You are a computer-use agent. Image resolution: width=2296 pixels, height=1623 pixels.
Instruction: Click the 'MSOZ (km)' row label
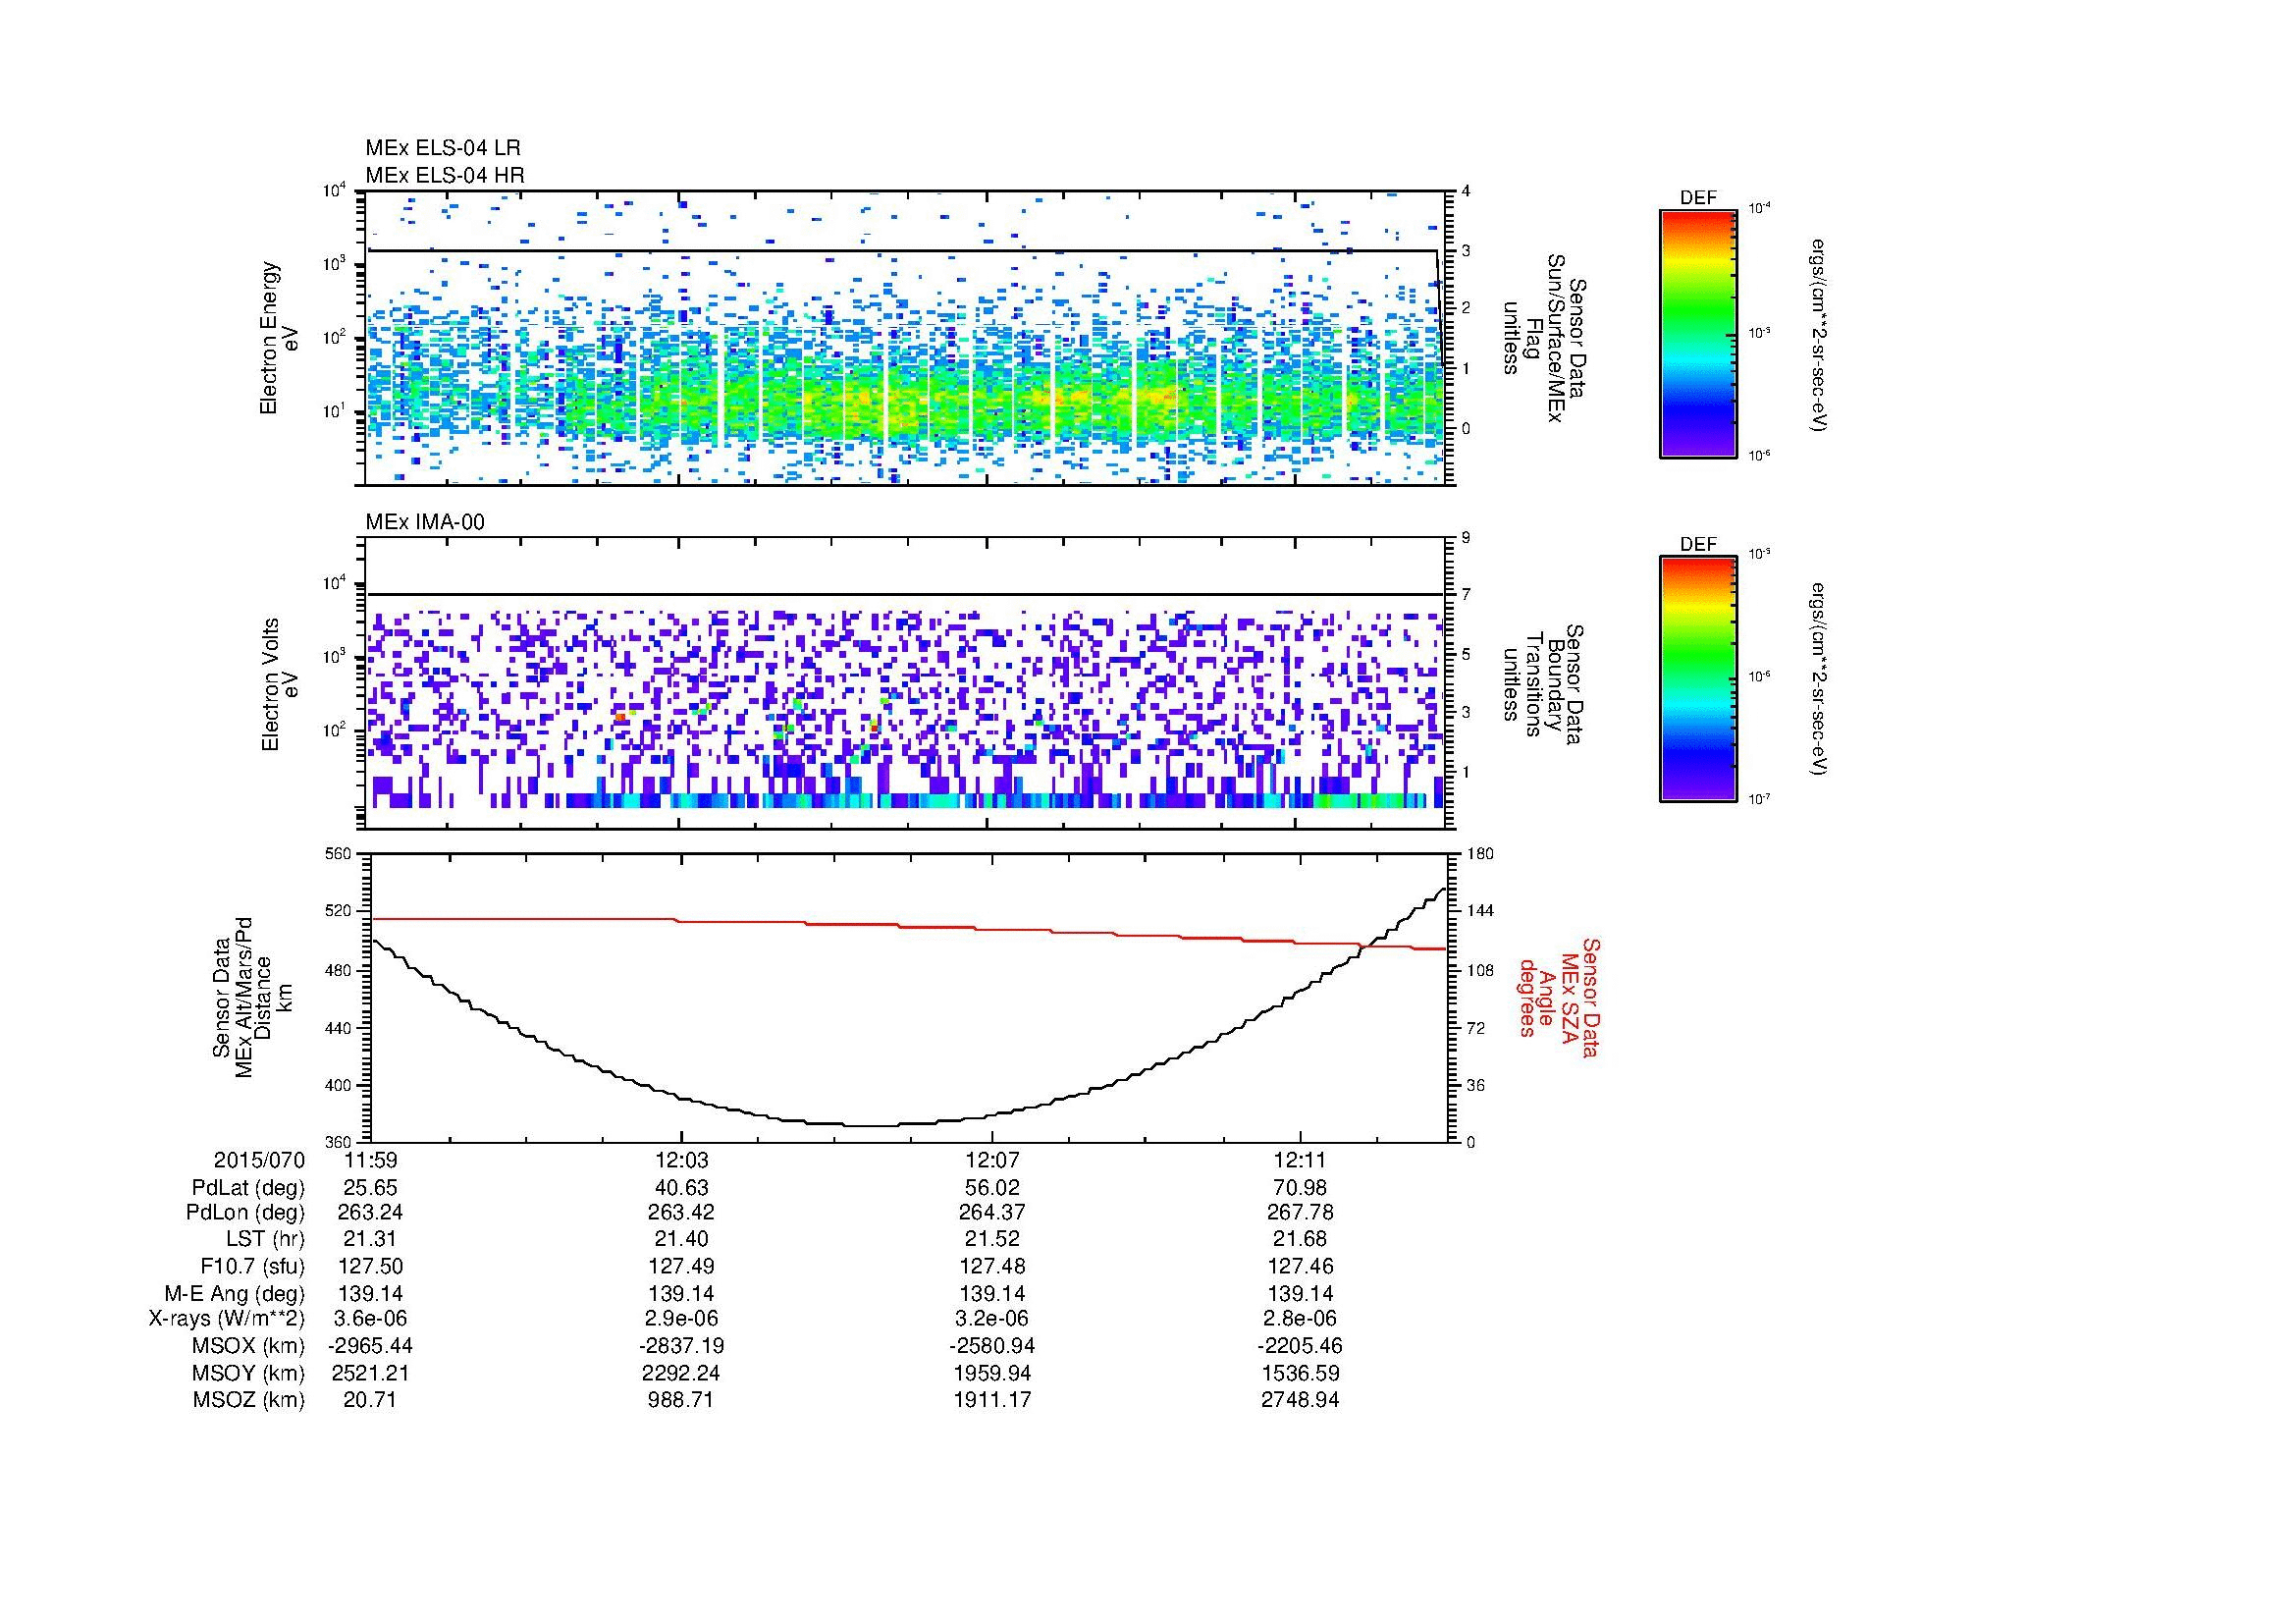[249, 1400]
